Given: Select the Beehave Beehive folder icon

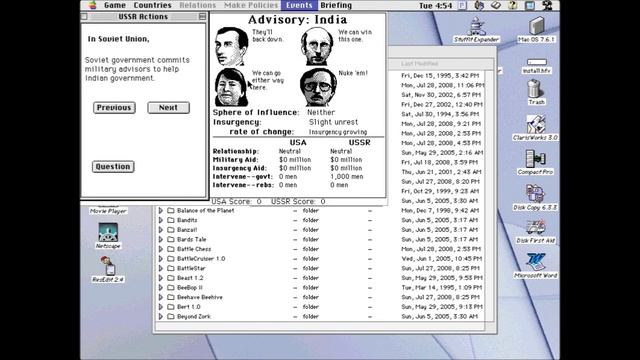Looking at the screenshot, I should [x=171, y=297].
